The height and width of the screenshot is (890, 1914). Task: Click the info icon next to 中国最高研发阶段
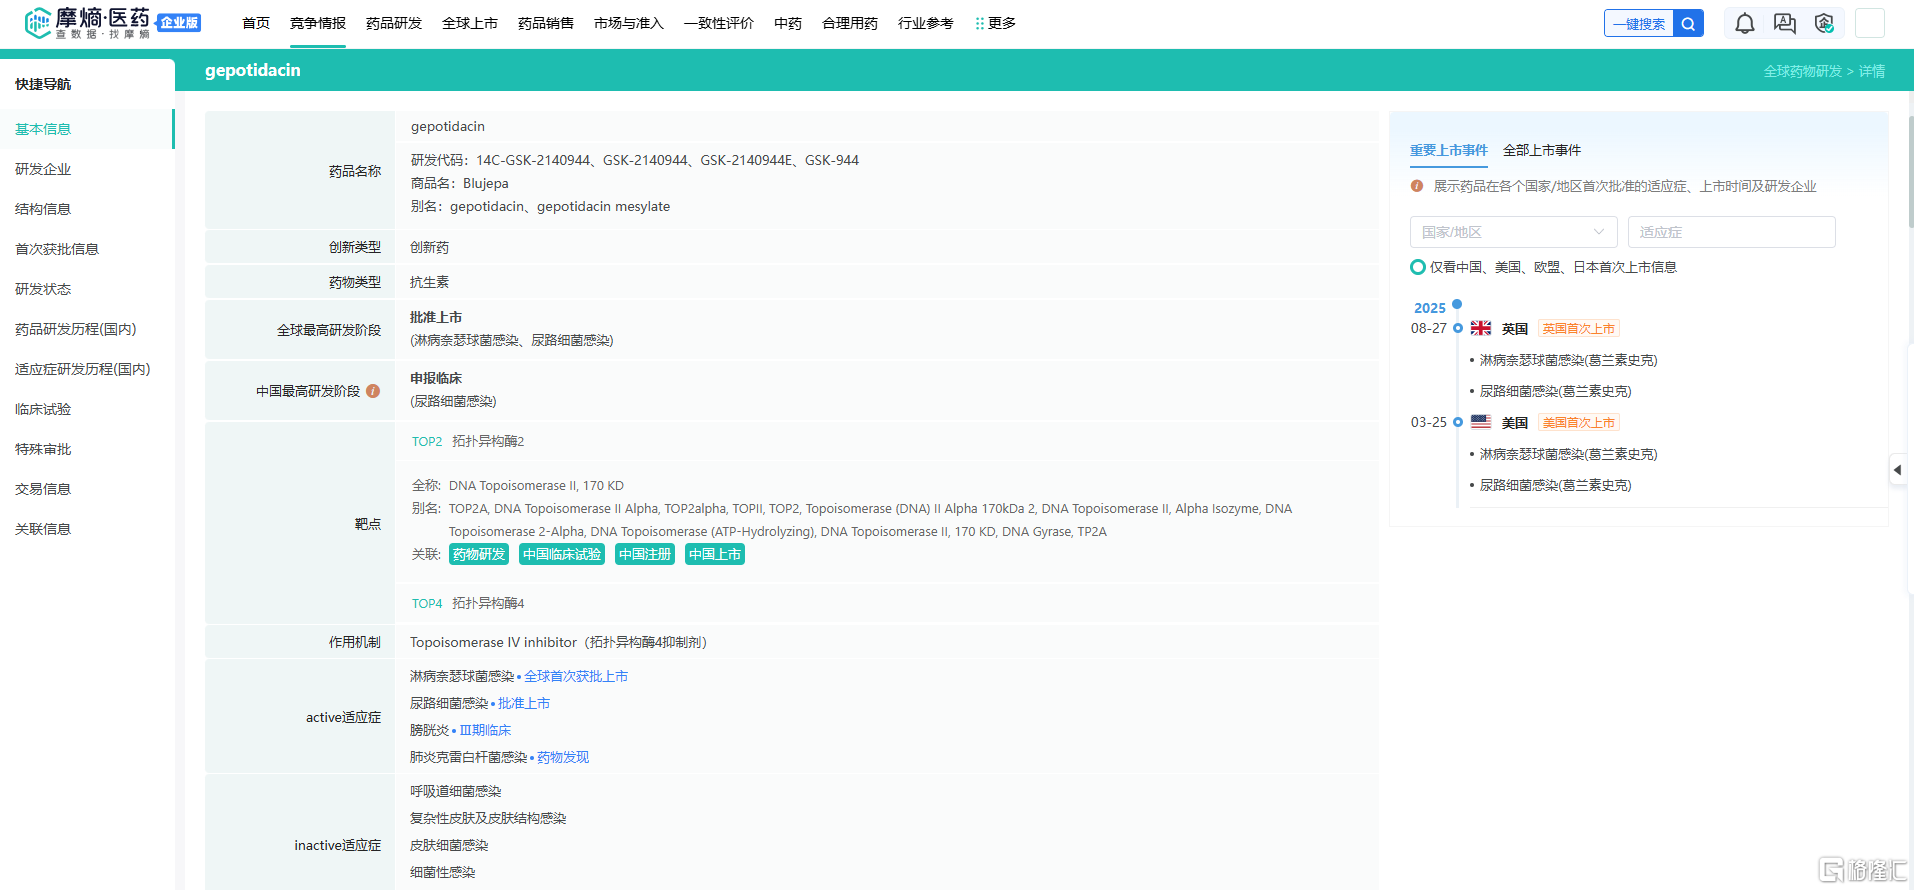pyautogui.click(x=373, y=391)
